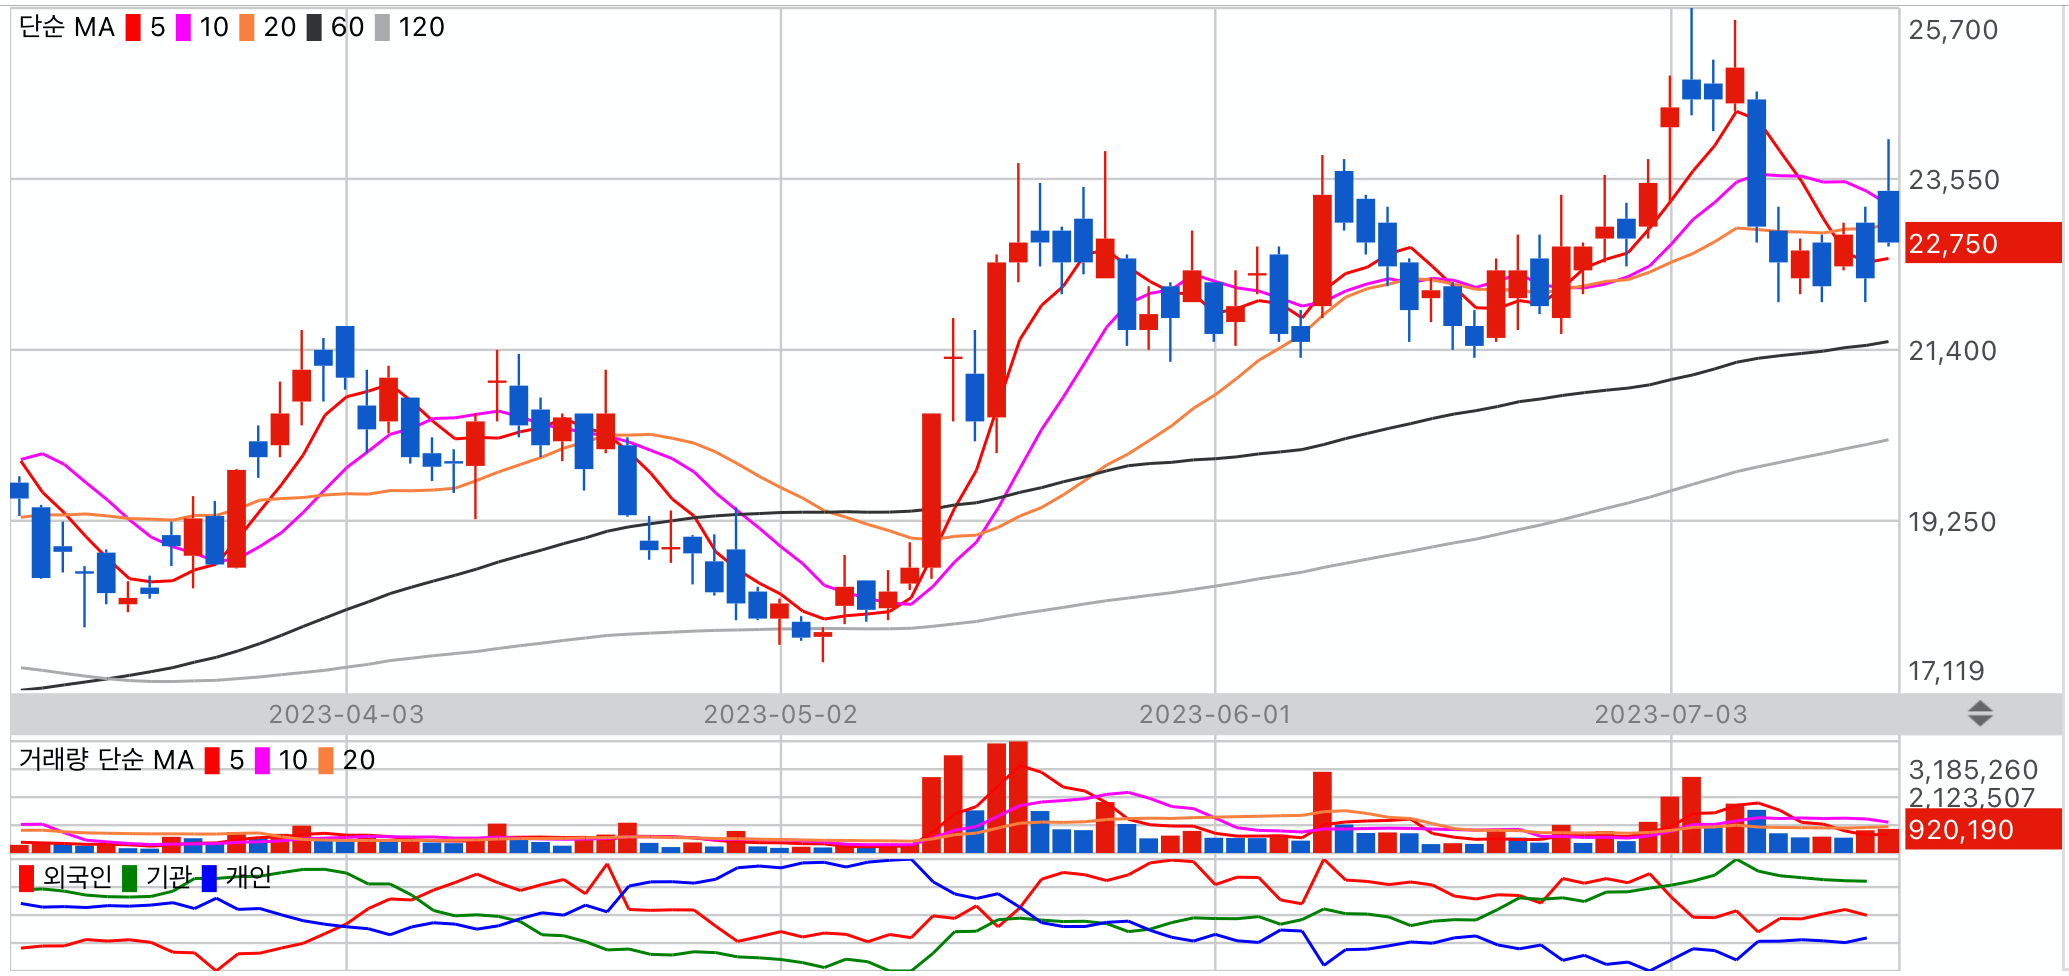Click the magenta MA 10 legend swatch
The width and height of the screenshot is (2069, 976).
tap(183, 28)
